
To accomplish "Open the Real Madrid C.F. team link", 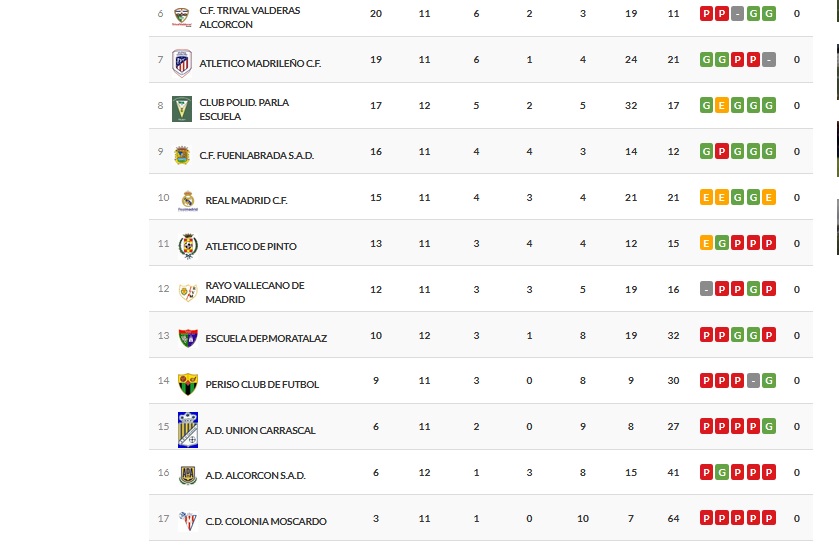I will [x=246, y=200].
